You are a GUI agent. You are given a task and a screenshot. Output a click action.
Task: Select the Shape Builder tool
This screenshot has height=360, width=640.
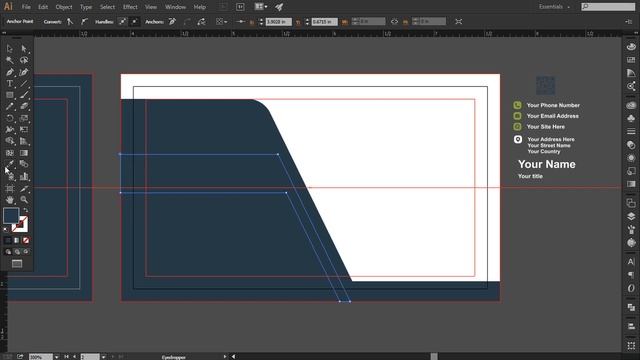pyautogui.click(x=9, y=141)
